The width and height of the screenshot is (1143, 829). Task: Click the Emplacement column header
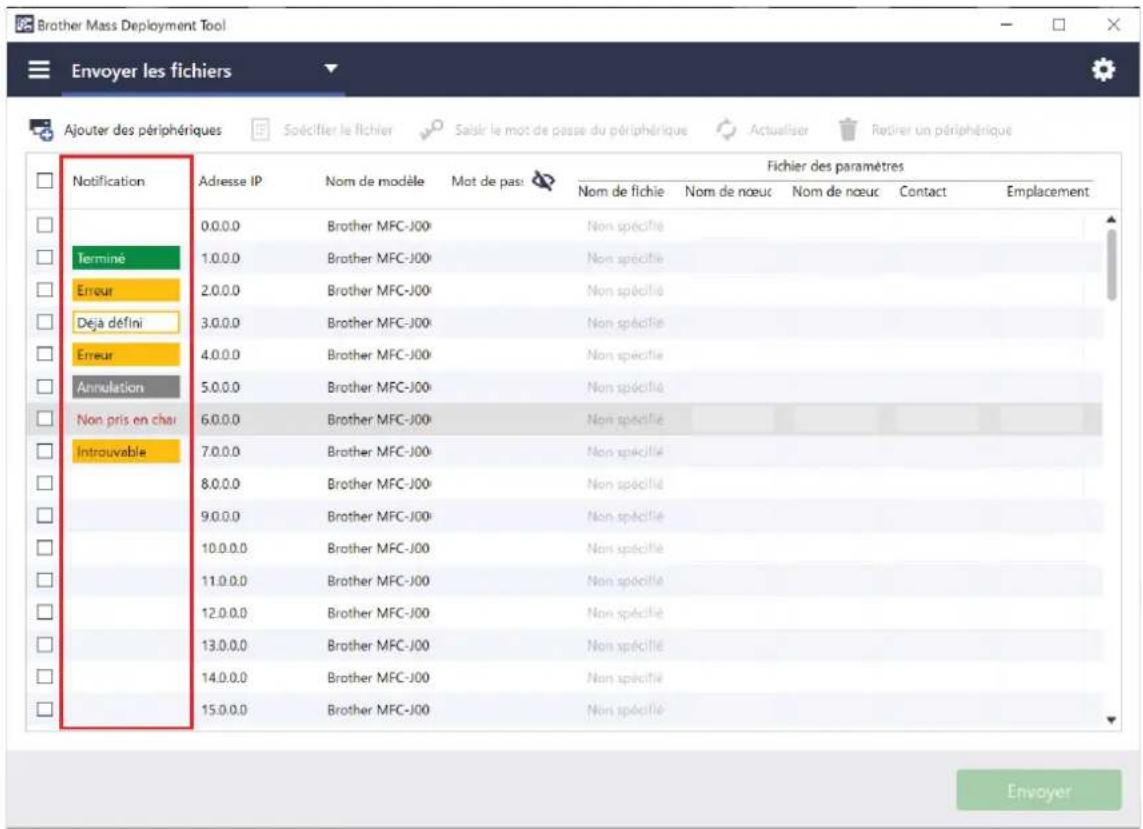click(1048, 191)
